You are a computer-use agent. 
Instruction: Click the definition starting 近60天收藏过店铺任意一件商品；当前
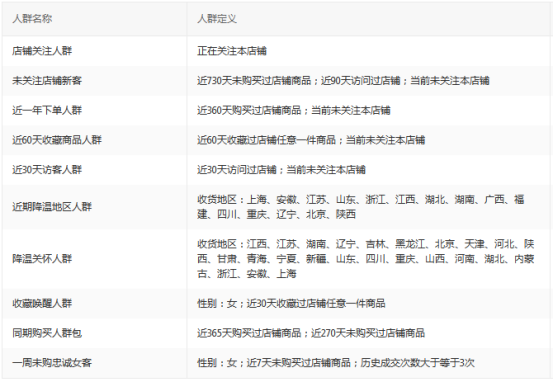click(311, 140)
